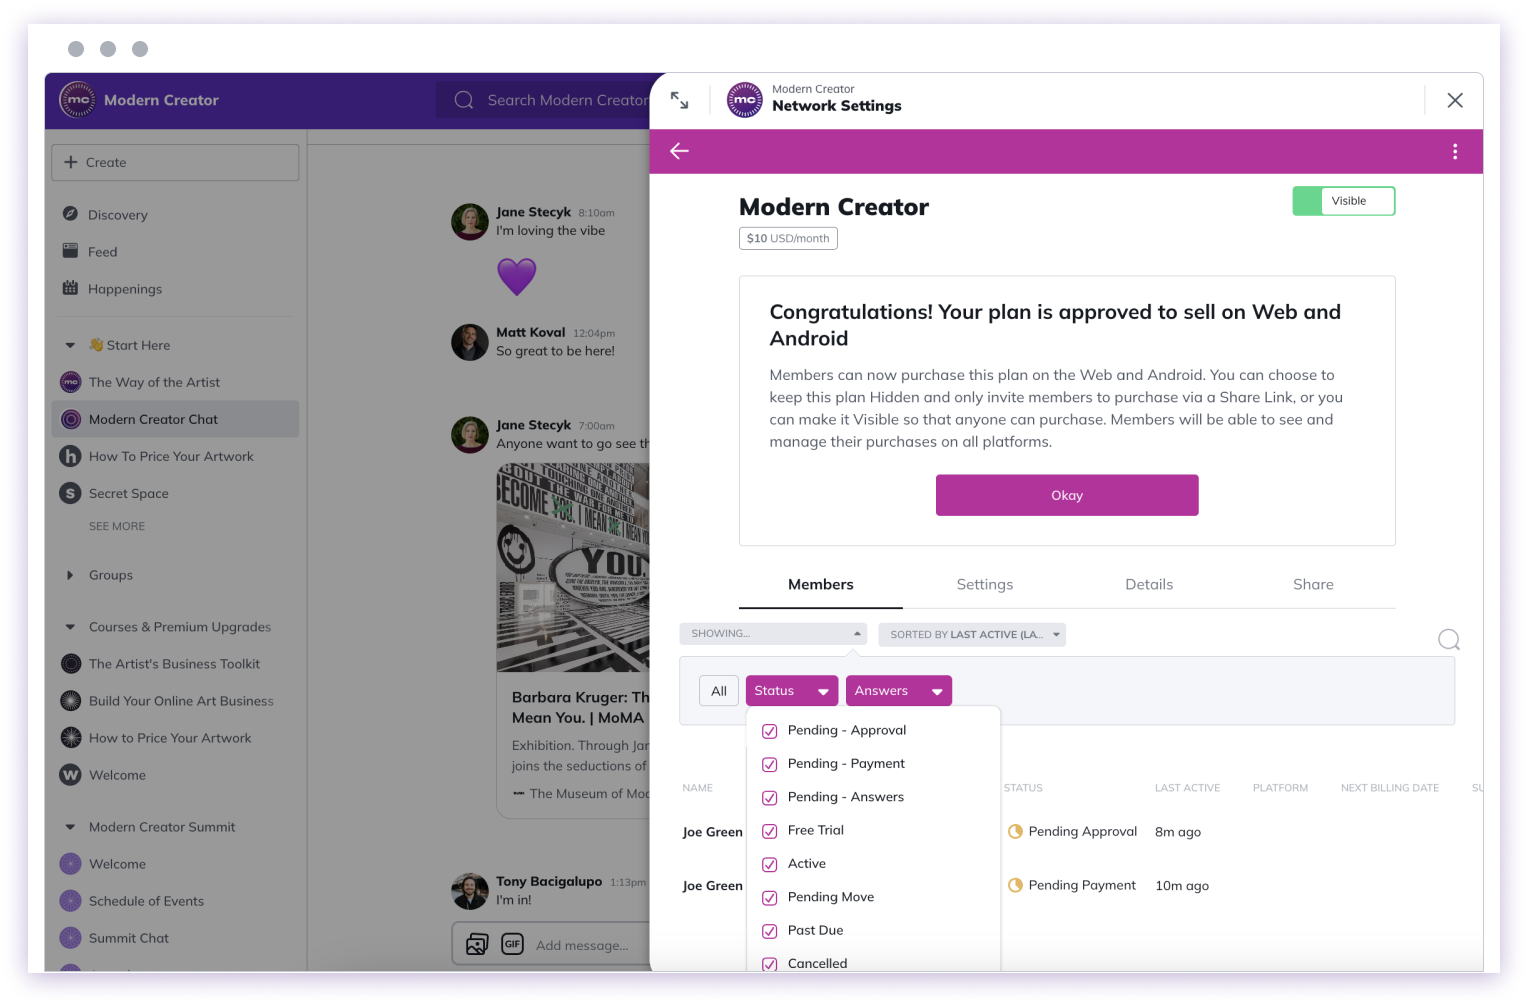The image size is (1528, 1005).
Task: Click the image attachment icon in chat
Action: click(x=477, y=944)
